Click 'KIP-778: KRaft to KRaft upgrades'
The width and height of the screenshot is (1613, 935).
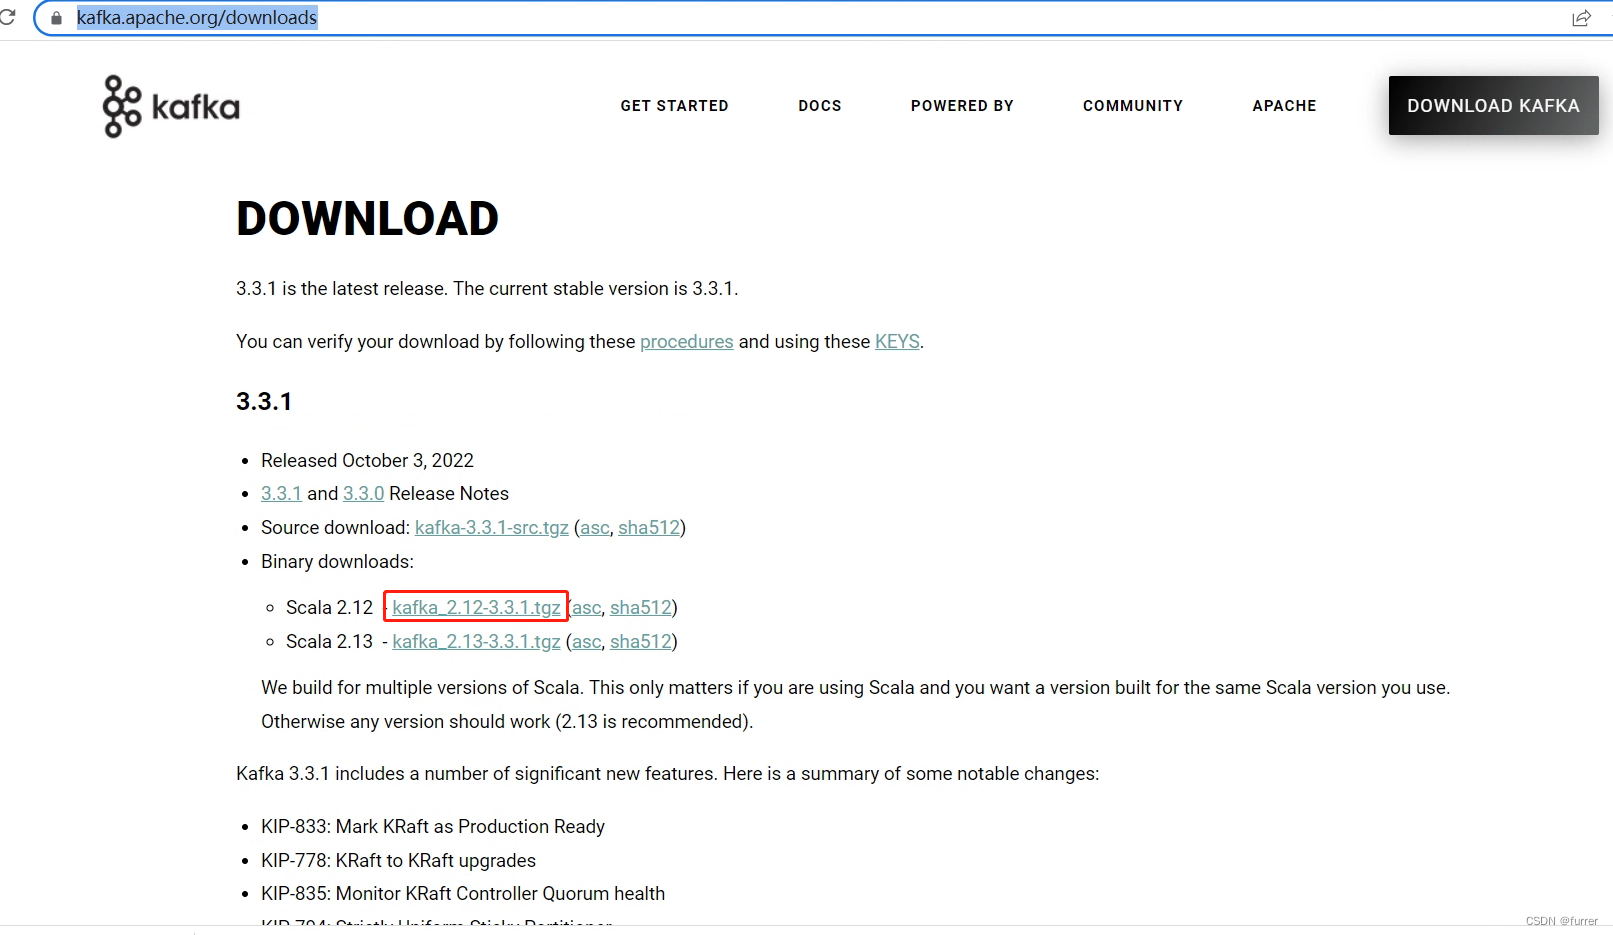398,861
